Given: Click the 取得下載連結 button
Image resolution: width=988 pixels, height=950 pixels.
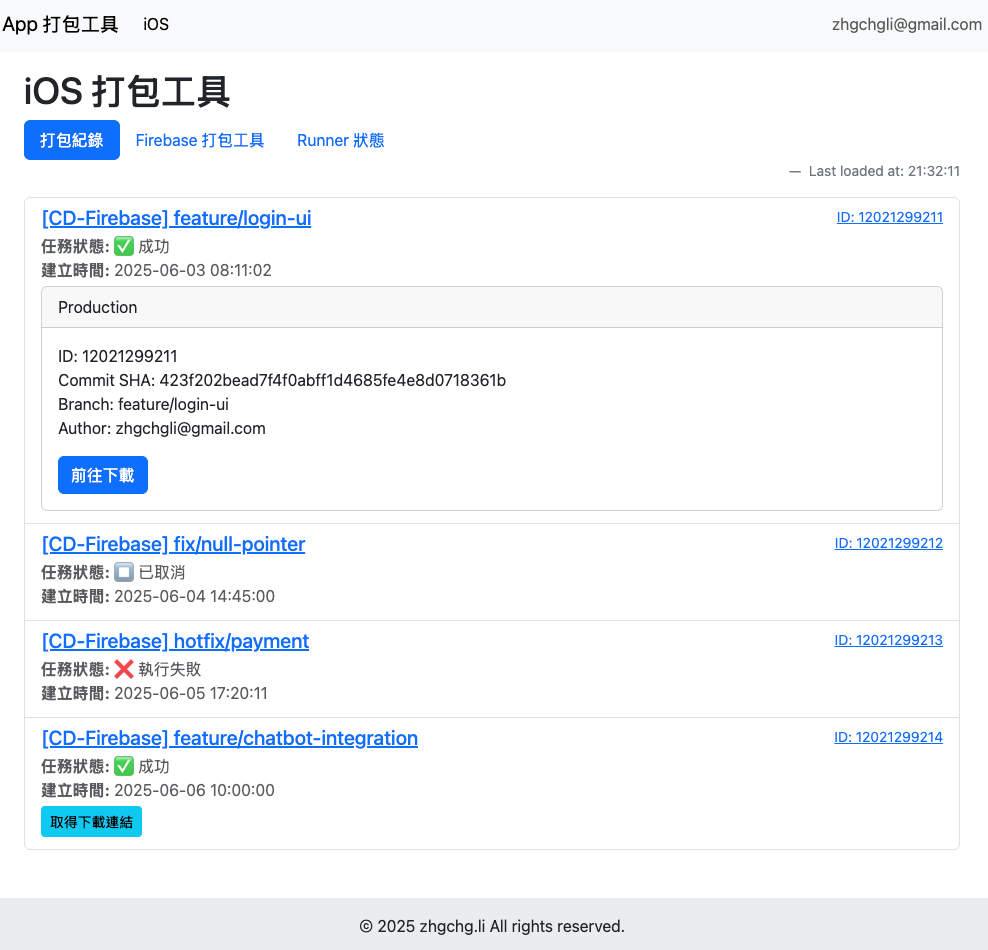Looking at the screenshot, I should 91,821.
